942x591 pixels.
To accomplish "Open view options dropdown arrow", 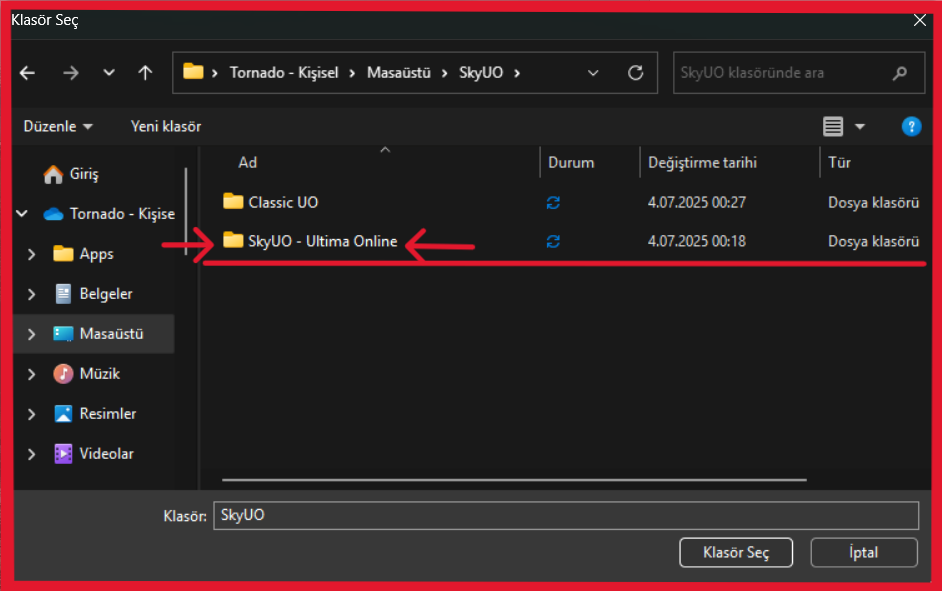I will [x=860, y=127].
